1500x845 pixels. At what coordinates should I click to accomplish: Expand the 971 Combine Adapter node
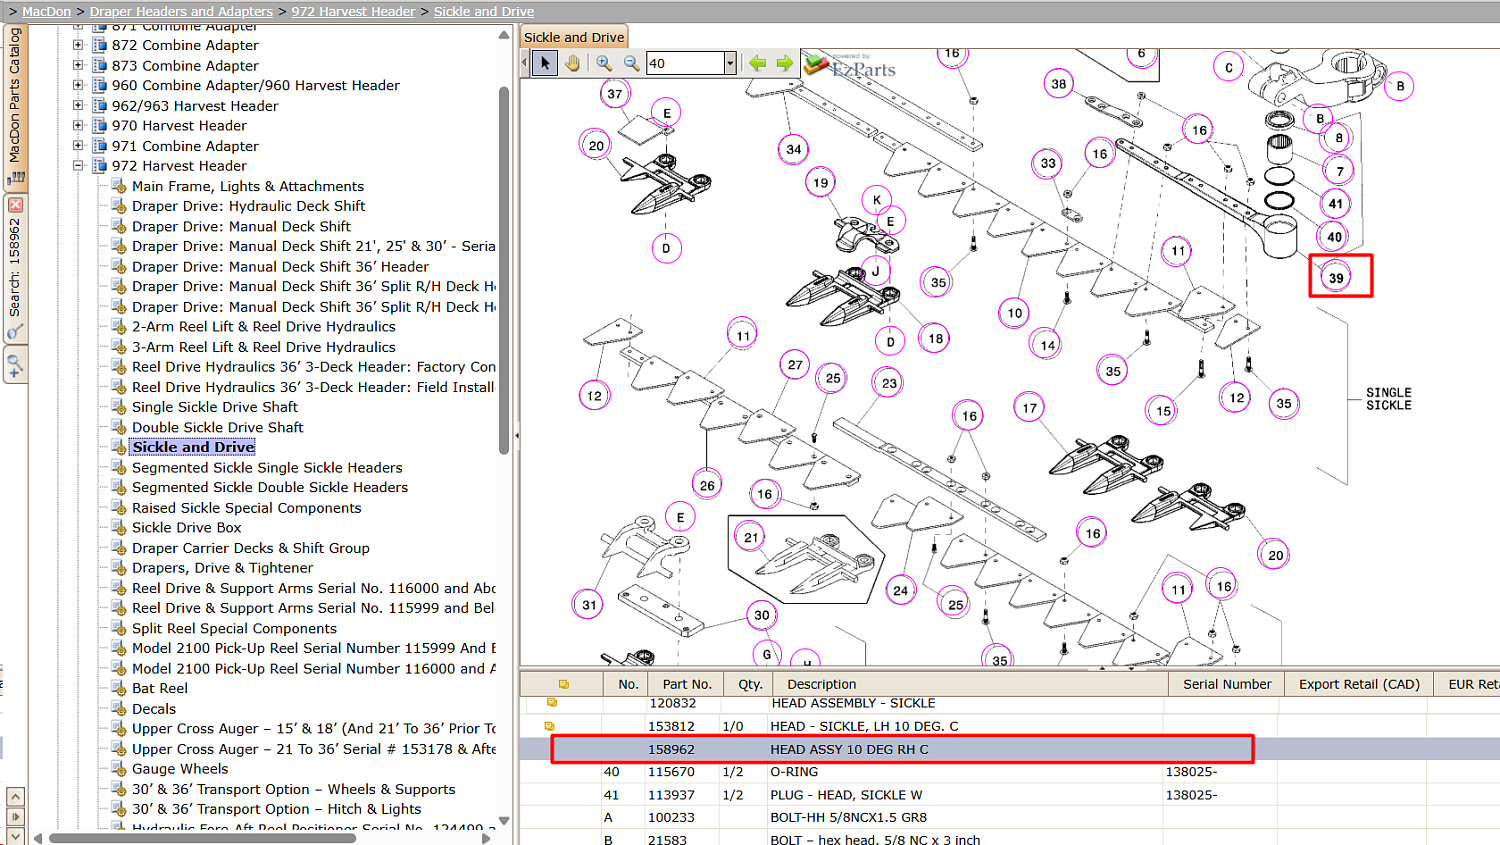(x=78, y=146)
